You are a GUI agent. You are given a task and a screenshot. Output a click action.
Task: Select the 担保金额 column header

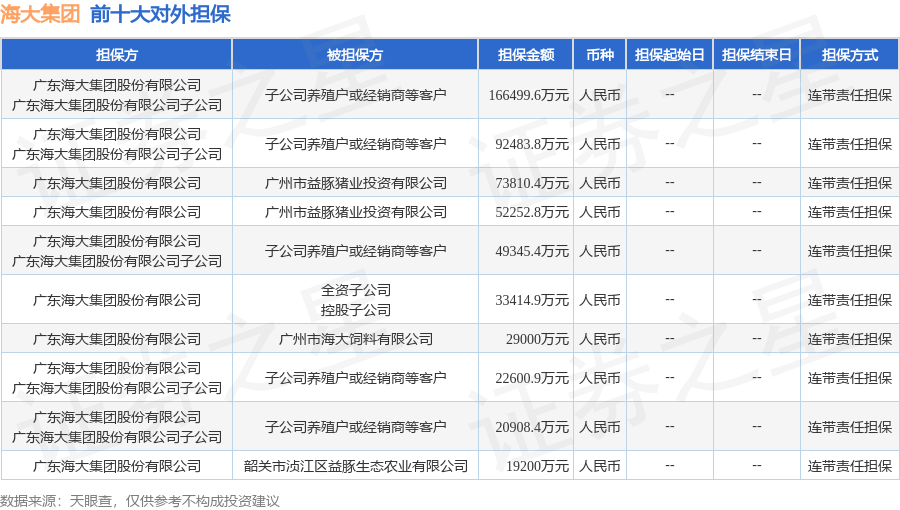pos(526,54)
